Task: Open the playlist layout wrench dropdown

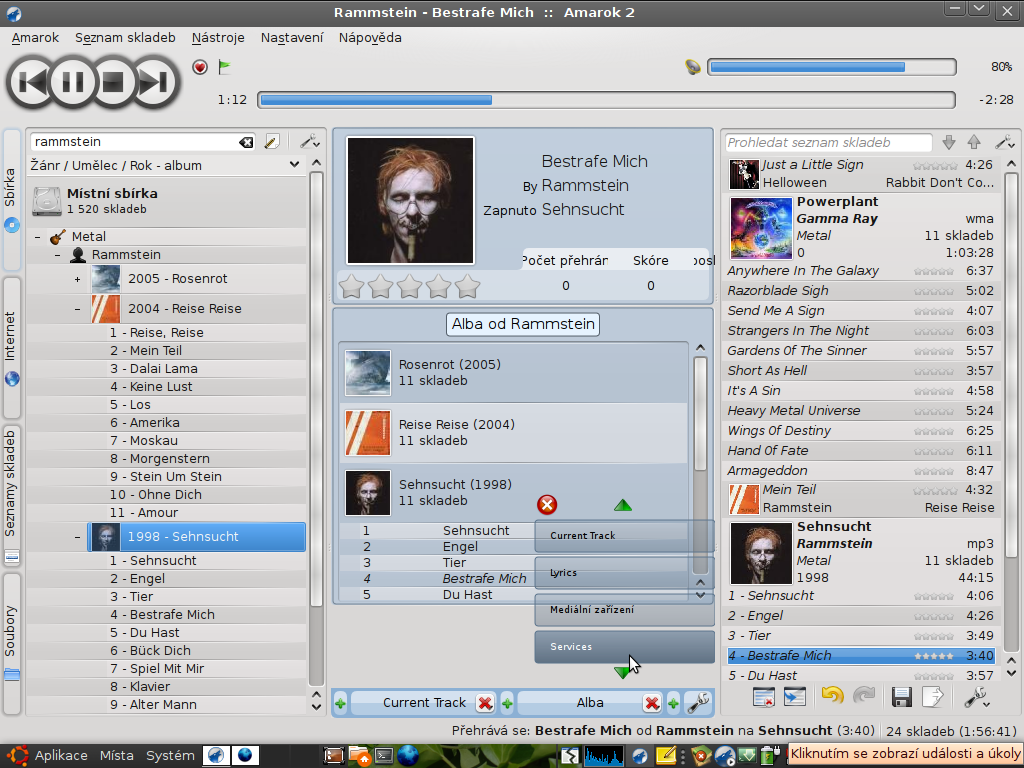Action: (976, 697)
